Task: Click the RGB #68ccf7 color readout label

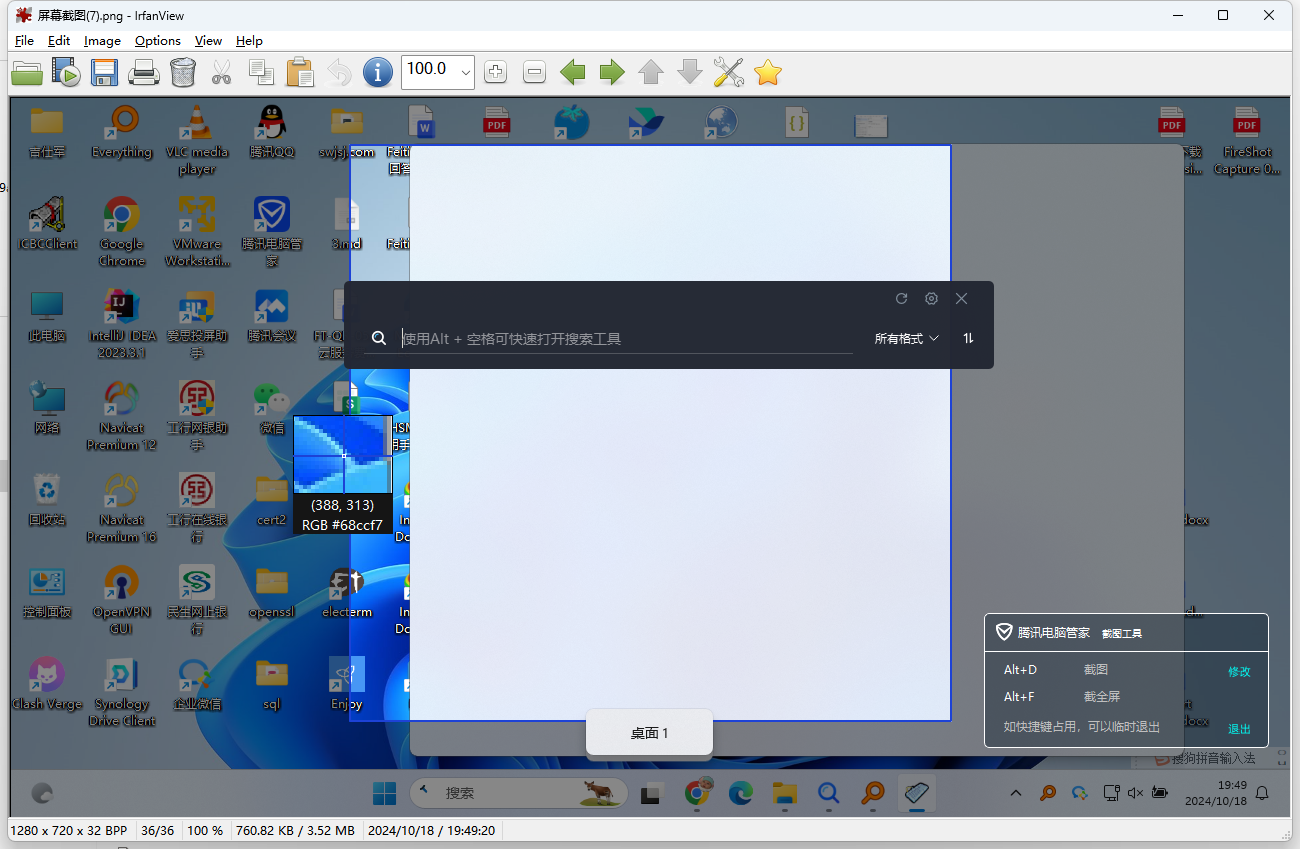Action: (342, 525)
